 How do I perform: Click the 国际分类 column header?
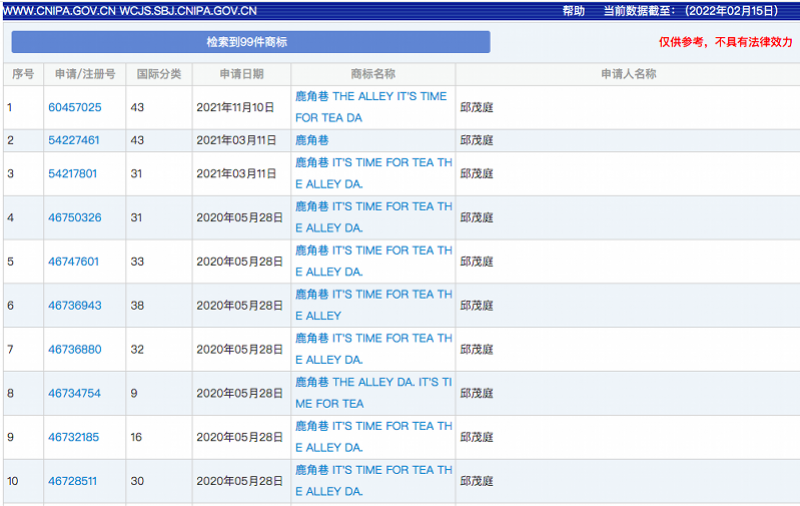click(159, 74)
